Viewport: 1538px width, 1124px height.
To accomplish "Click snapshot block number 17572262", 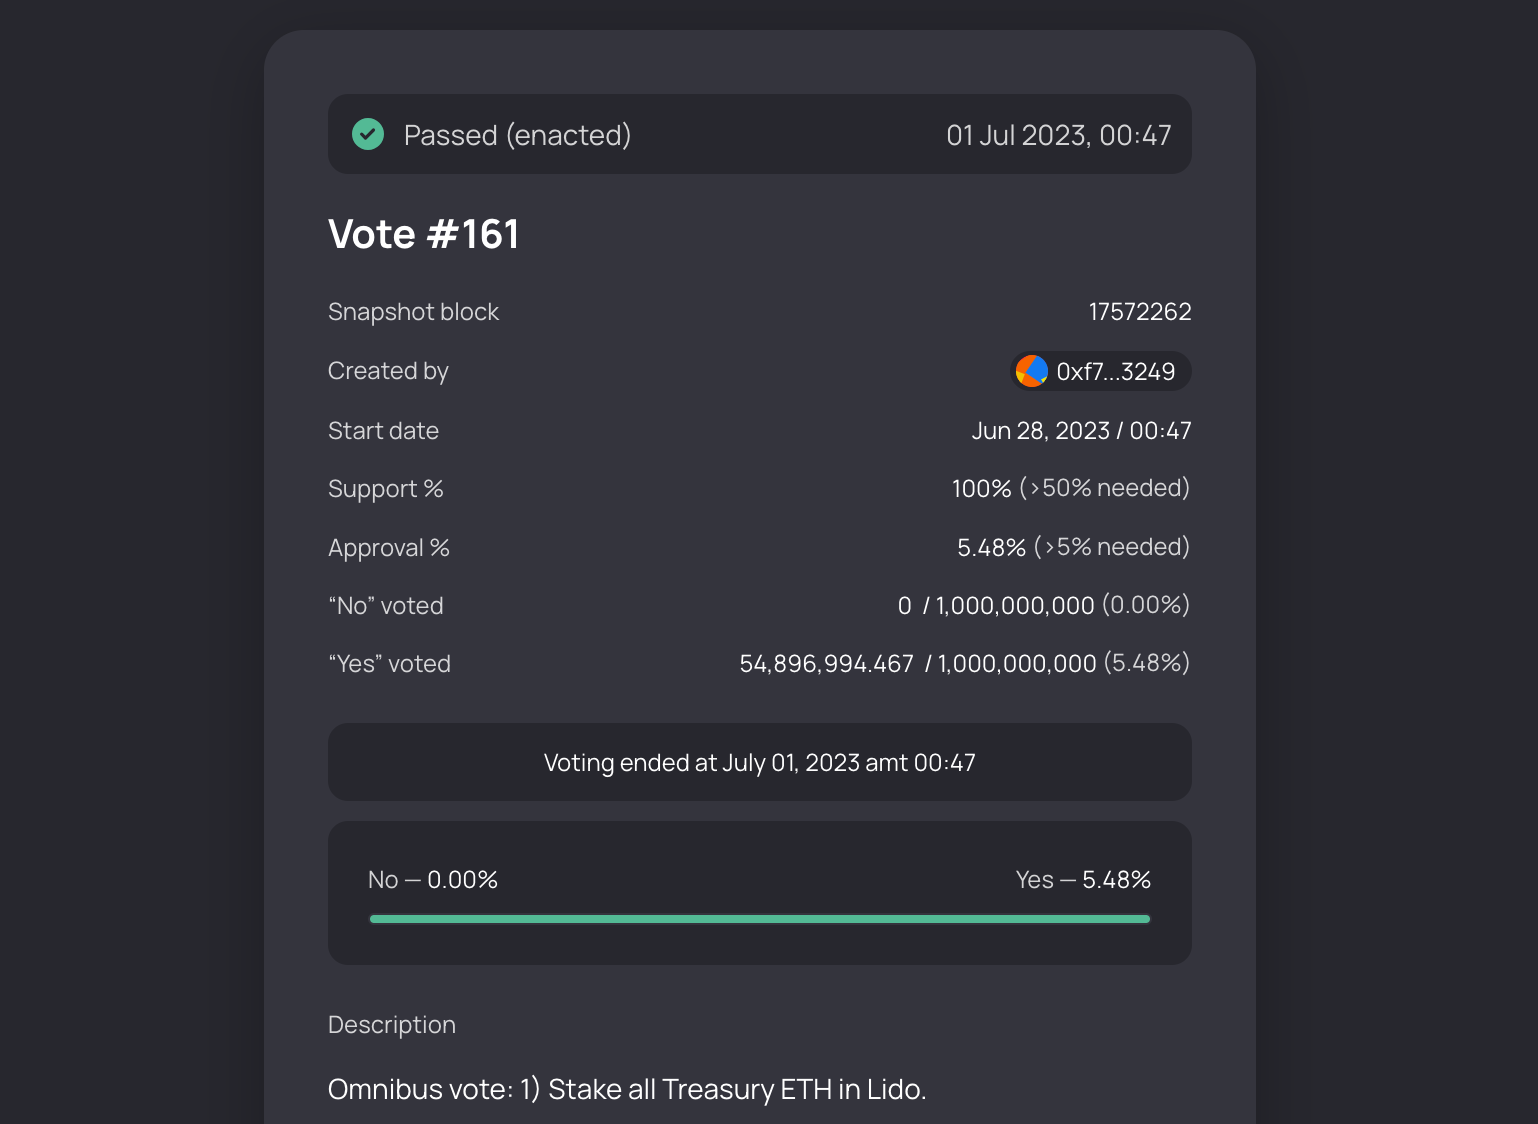I will [x=1140, y=312].
